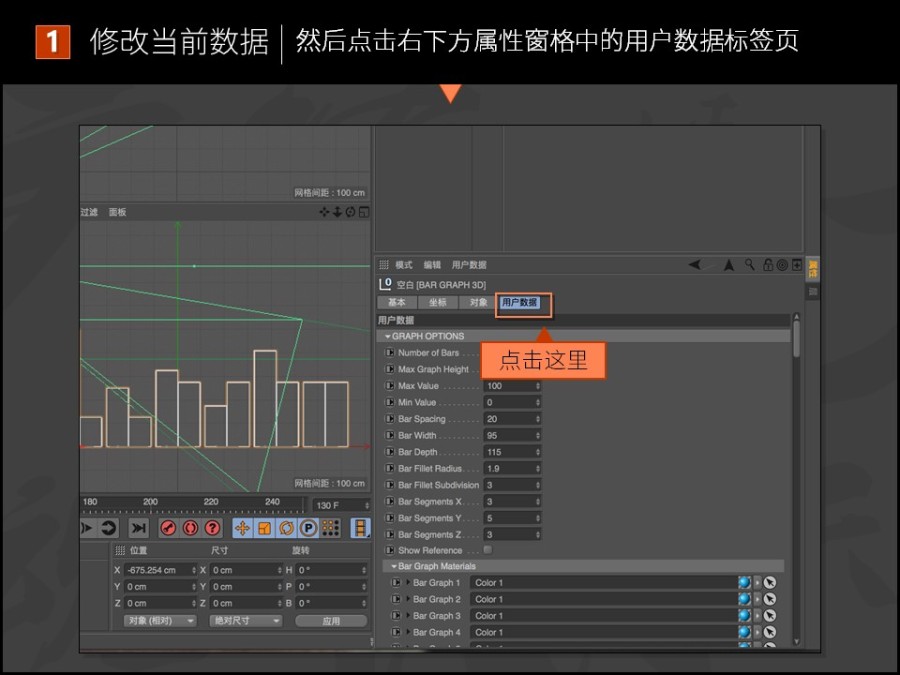Click the point level animation dots icon
This screenshot has height=675, width=900.
pos(331,528)
